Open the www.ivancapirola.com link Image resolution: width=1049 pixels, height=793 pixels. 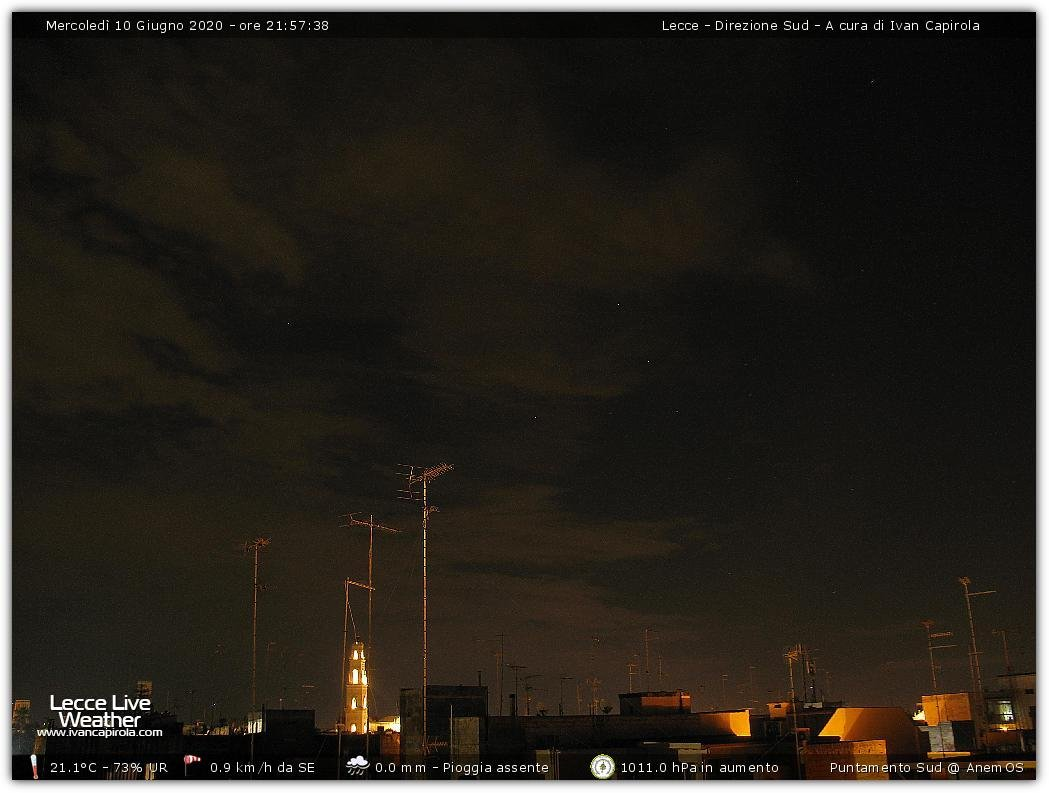(x=100, y=733)
